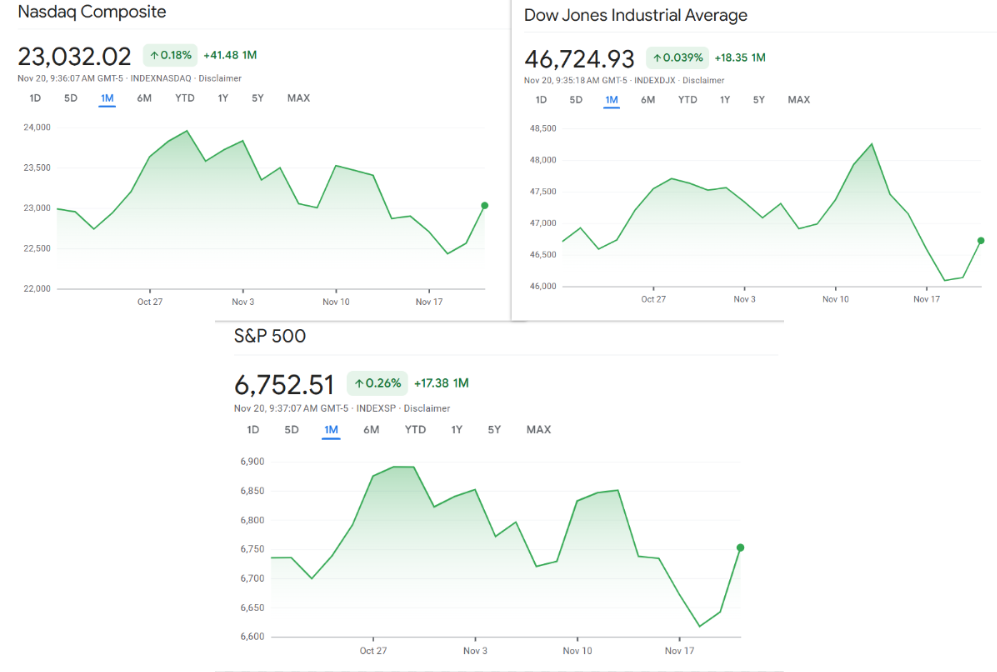Show 5Y view for Dow Jones
This screenshot has width=997, height=672.
pos(759,100)
